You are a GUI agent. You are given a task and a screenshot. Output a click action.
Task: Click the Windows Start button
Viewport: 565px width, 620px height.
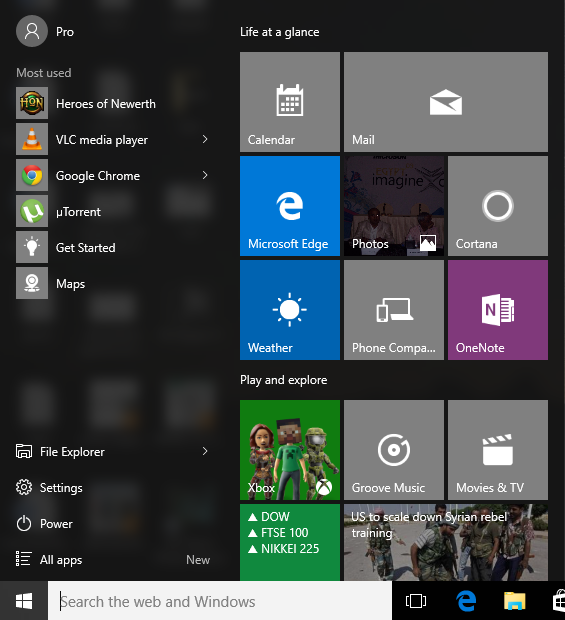tap(24, 601)
